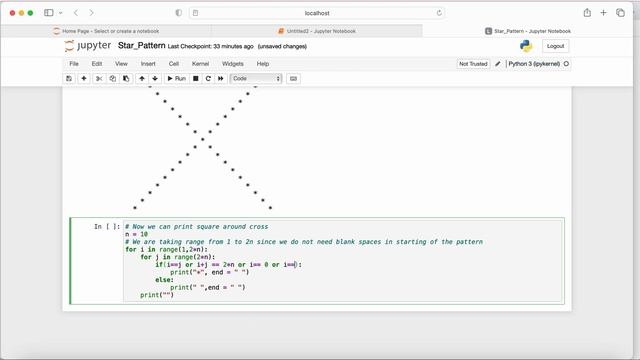
Task: Click inside the code cell editor
Action: click(343, 261)
